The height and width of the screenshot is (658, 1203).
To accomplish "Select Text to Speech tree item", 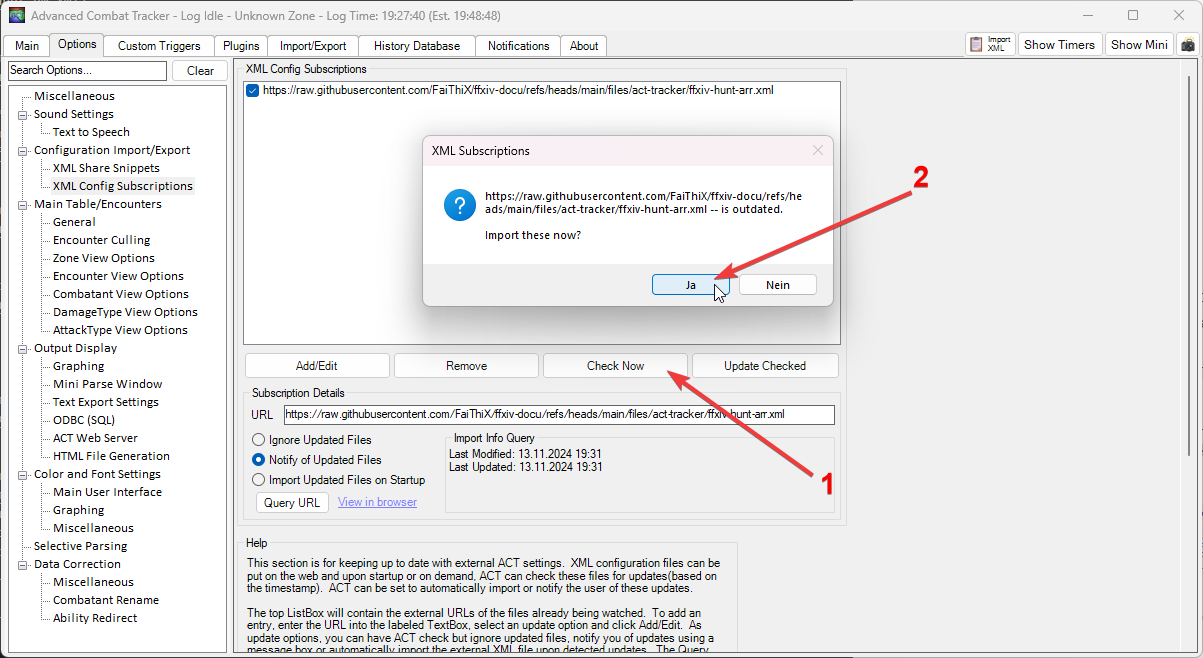I will pos(91,132).
